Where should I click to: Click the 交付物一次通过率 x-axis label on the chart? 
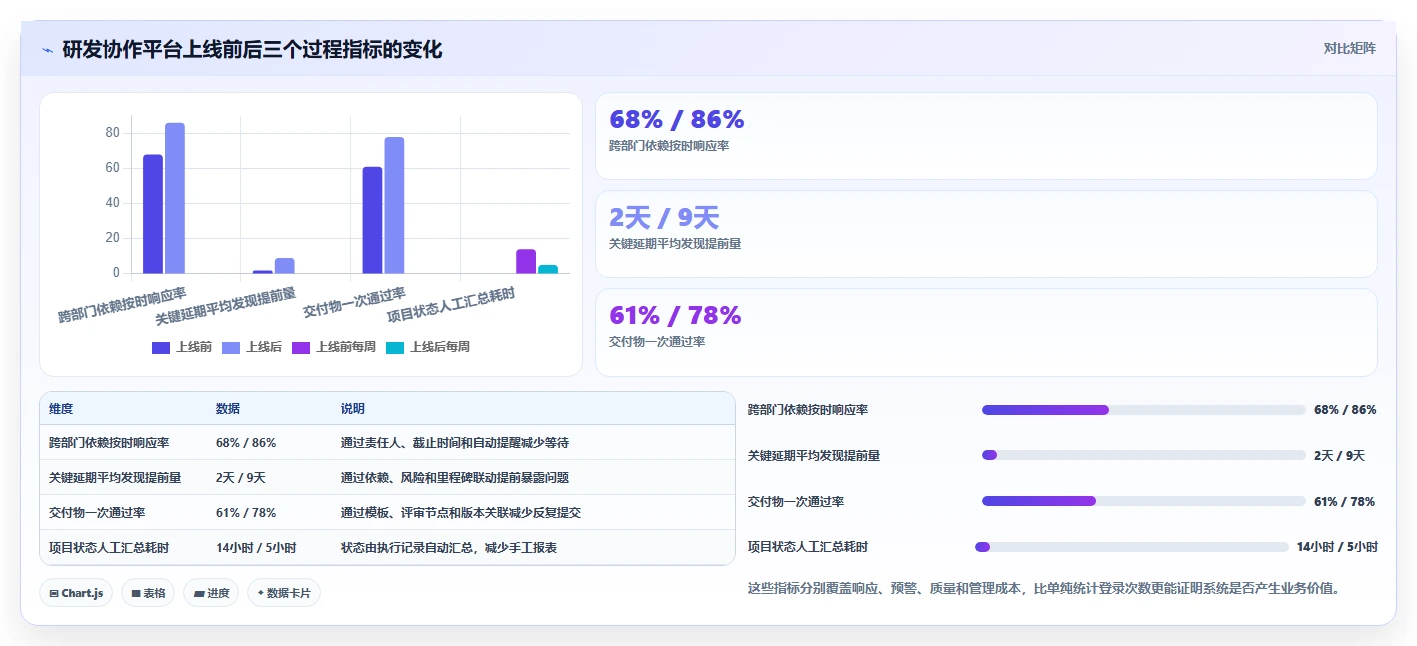(x=354, y=302)
